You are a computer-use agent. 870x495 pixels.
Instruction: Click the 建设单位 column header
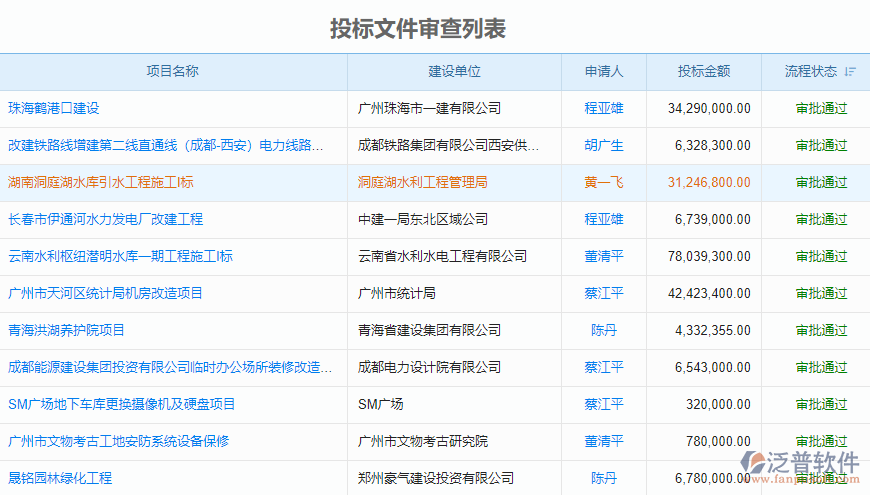454,72
